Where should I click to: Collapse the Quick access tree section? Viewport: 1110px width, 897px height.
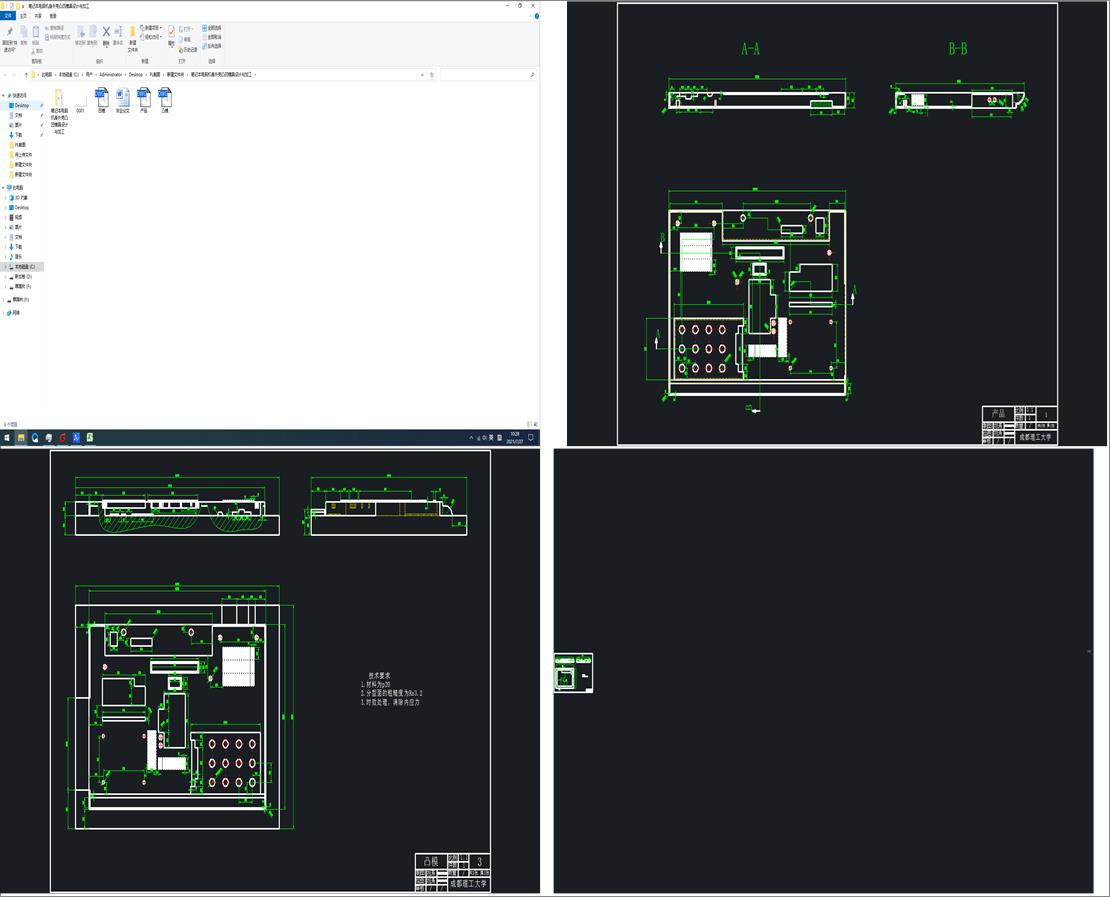(x=4, y=96)
